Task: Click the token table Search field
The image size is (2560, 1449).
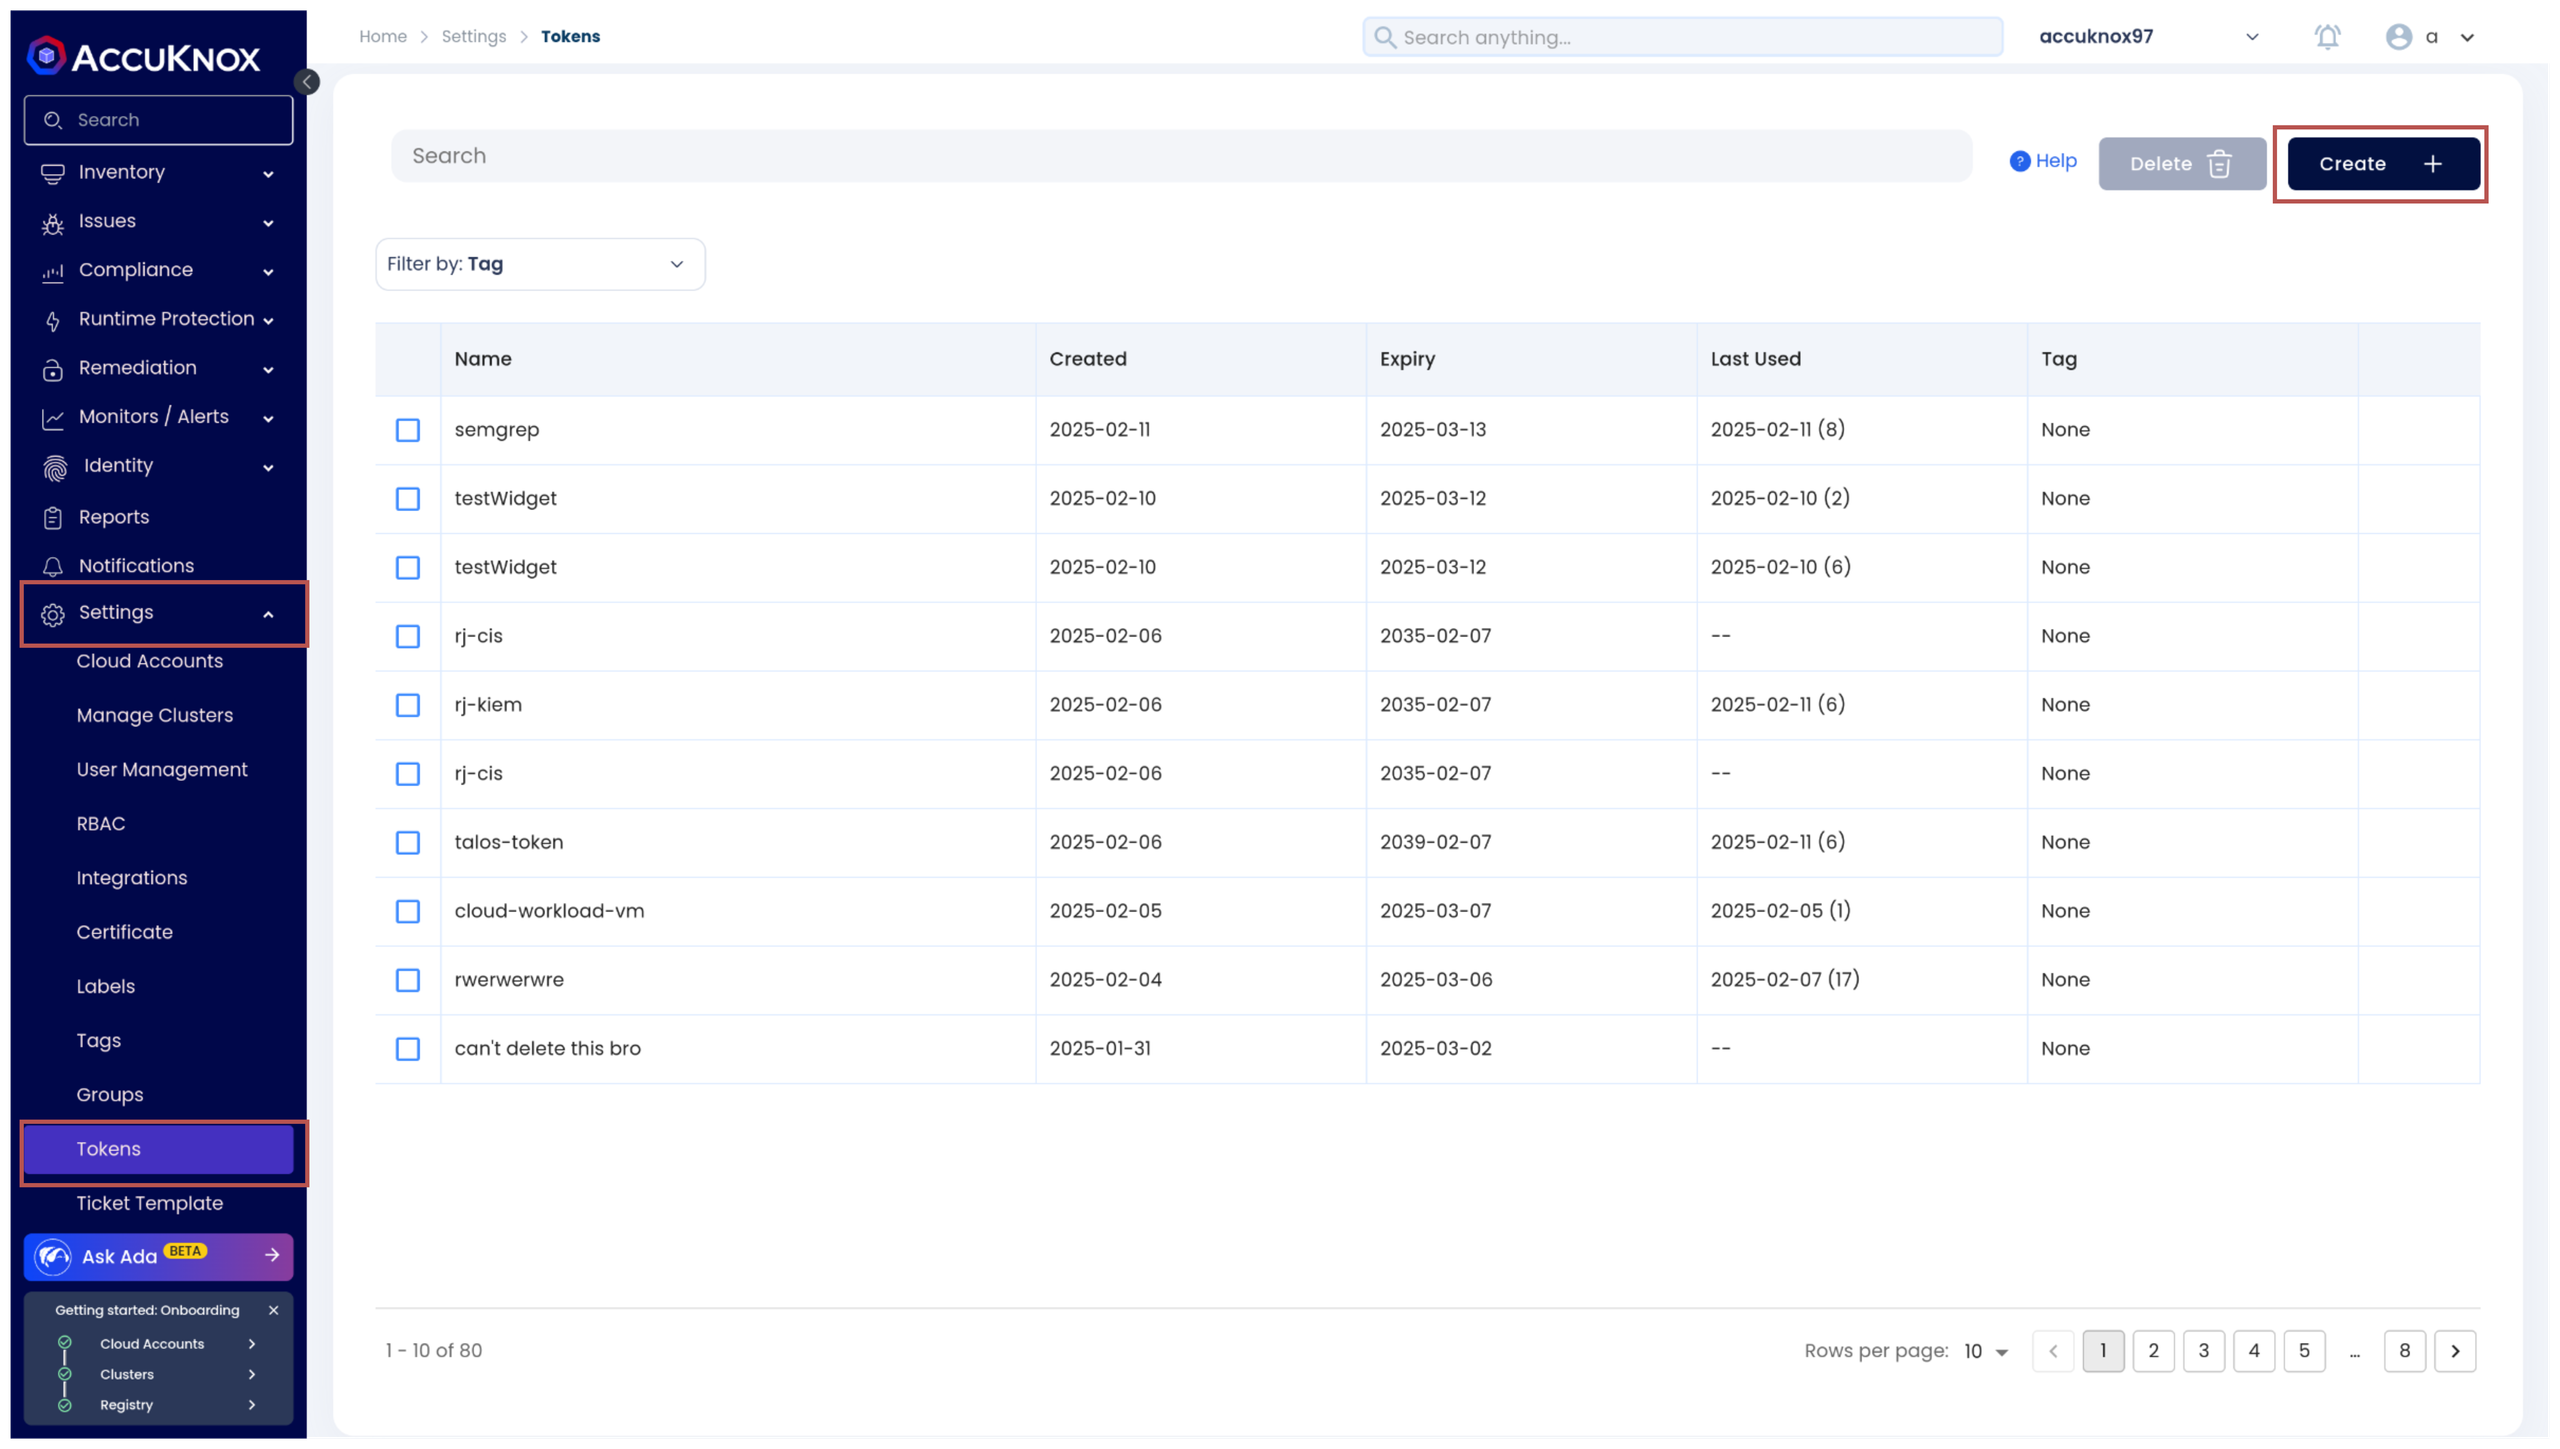Action: coord(1181,156)
